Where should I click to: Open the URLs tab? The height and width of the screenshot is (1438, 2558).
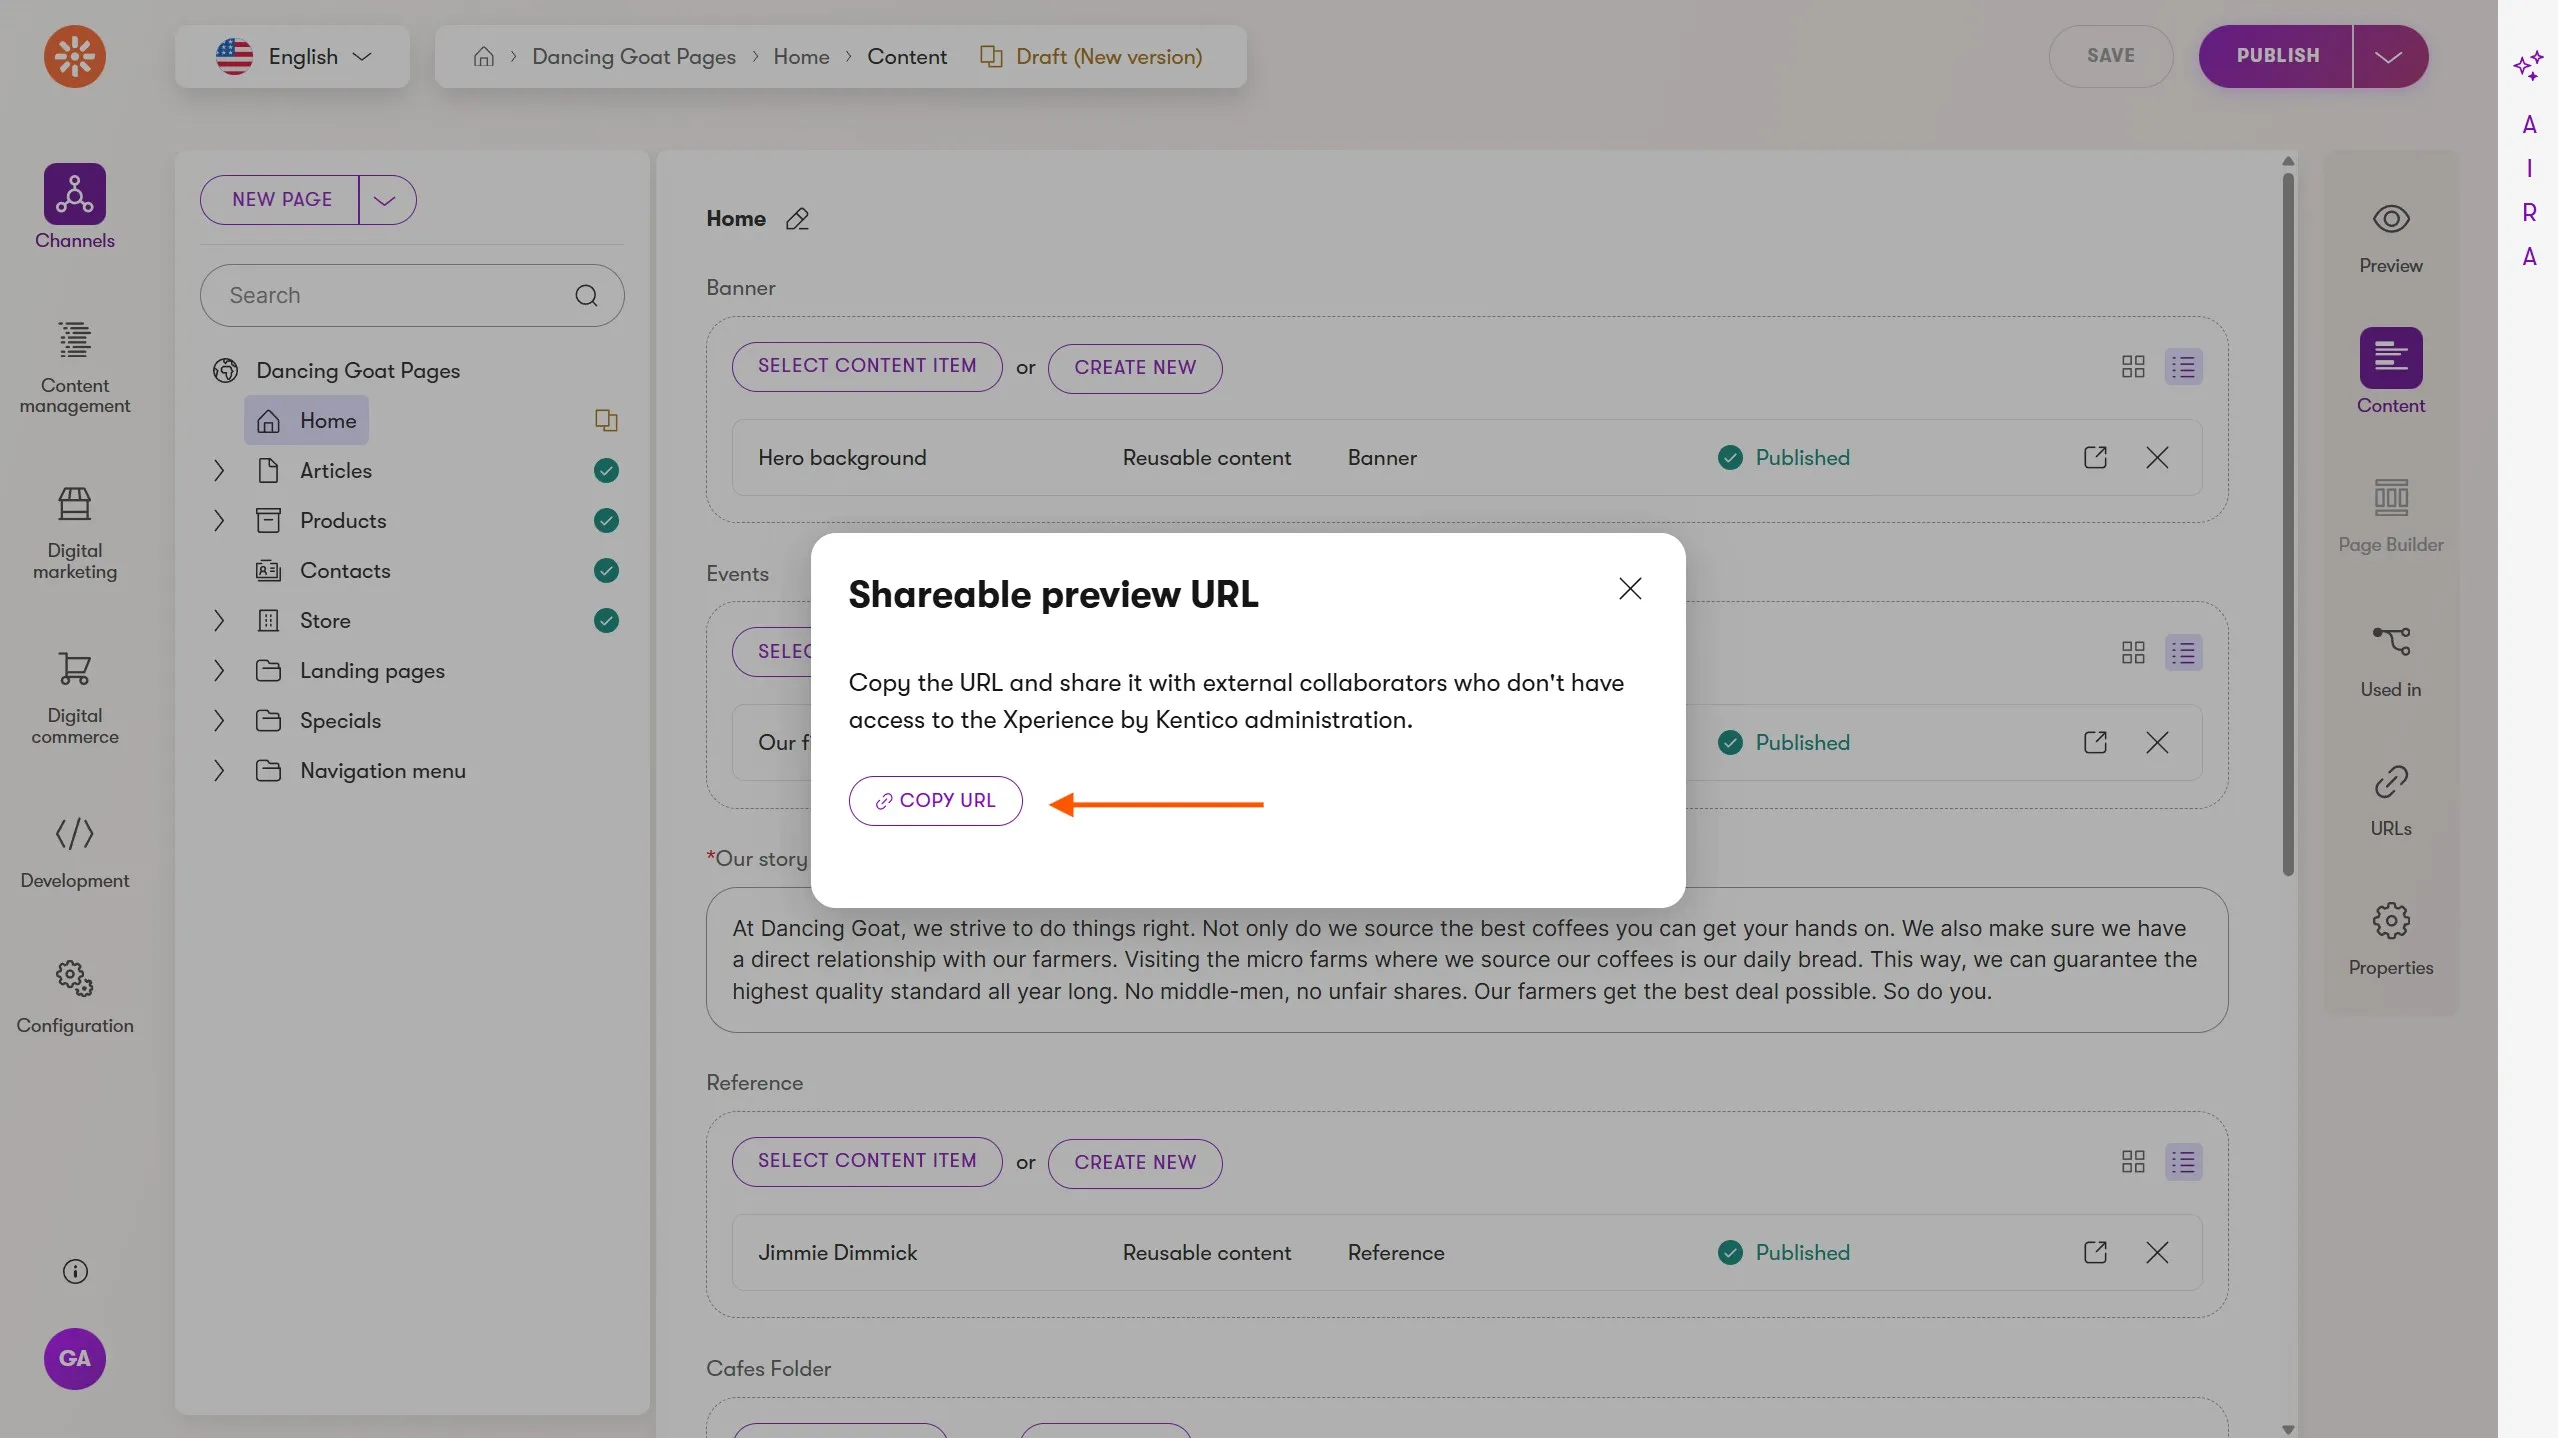tap(2390, 800)
